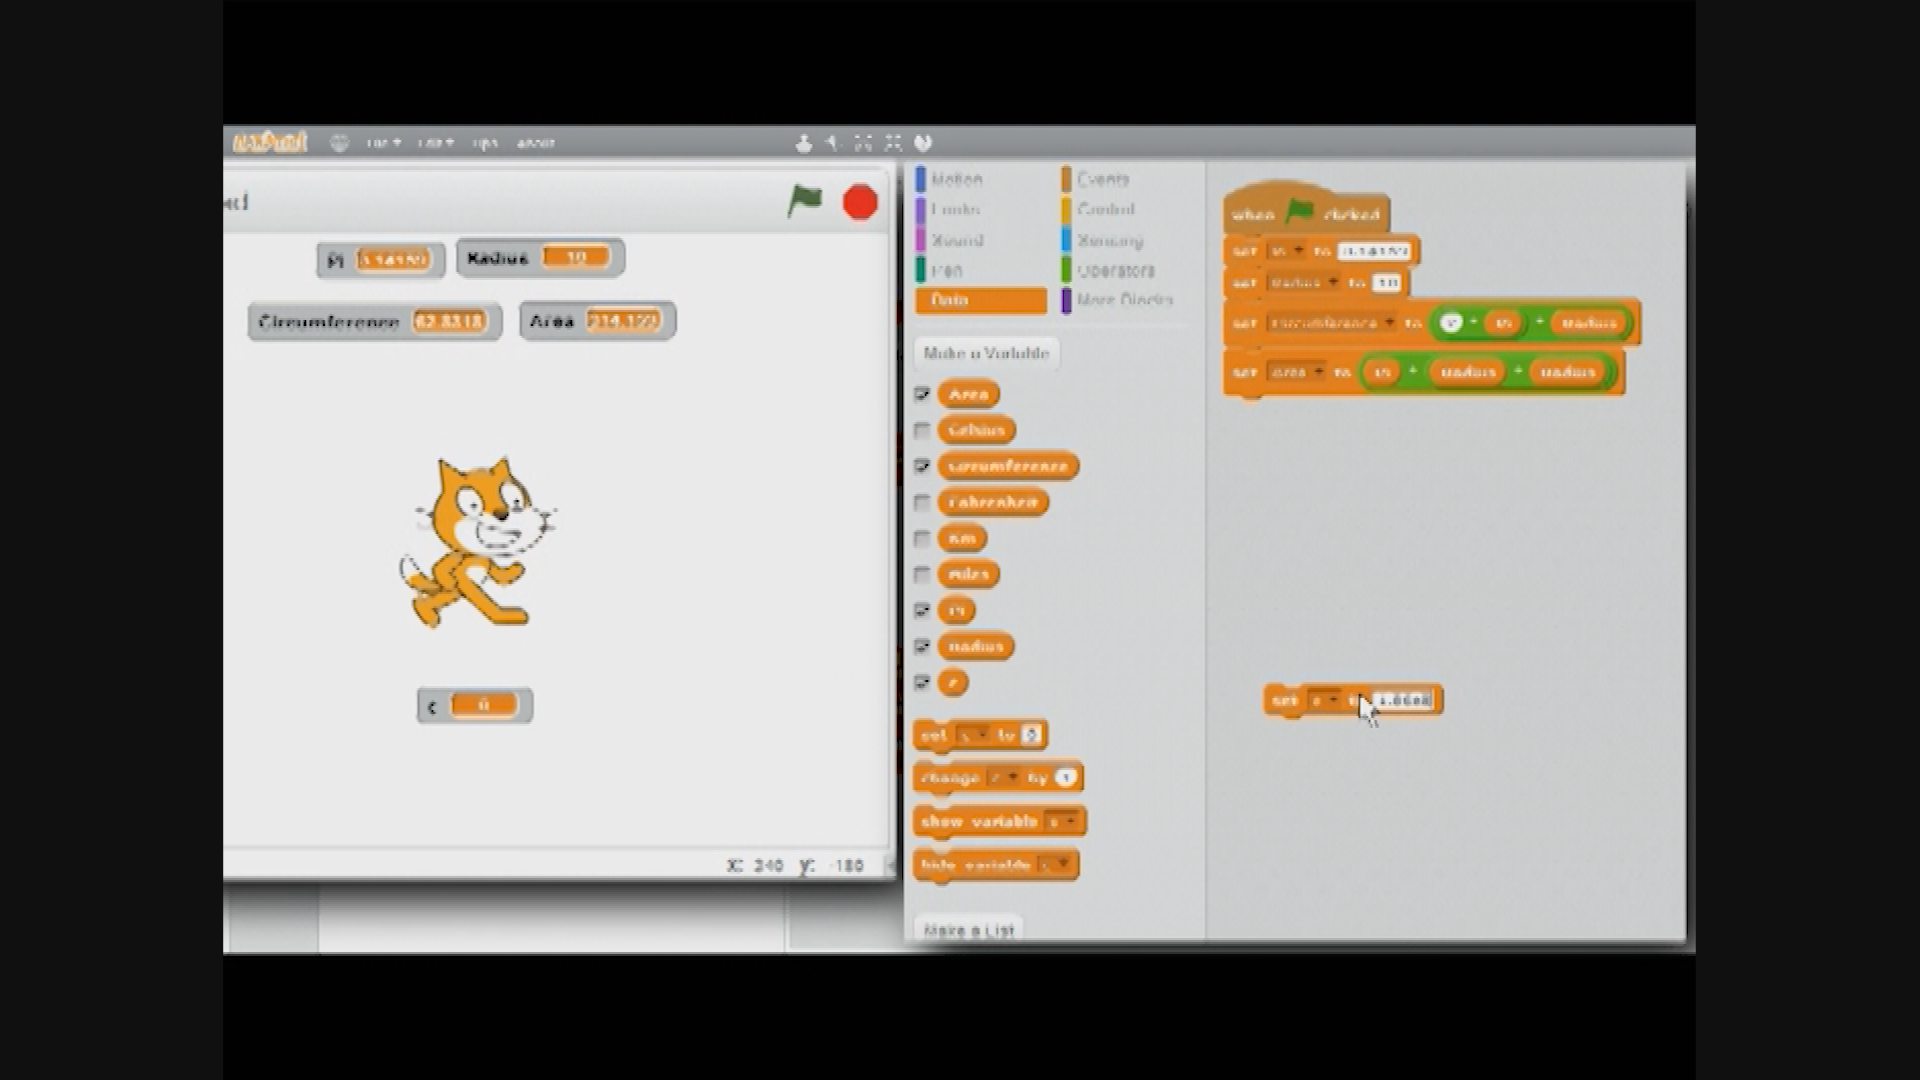The width and height of the screenshot is (1920, 1080).
Task: Click the circumference variable reporter in palette
Action: [x=1008, y=466]
